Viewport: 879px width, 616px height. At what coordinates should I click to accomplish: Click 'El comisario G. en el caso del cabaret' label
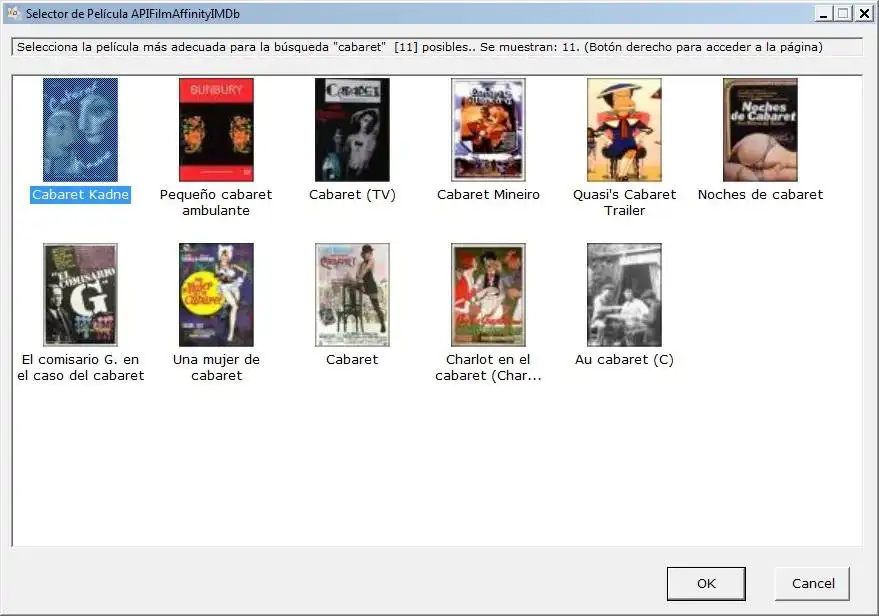tap(80, 367)
